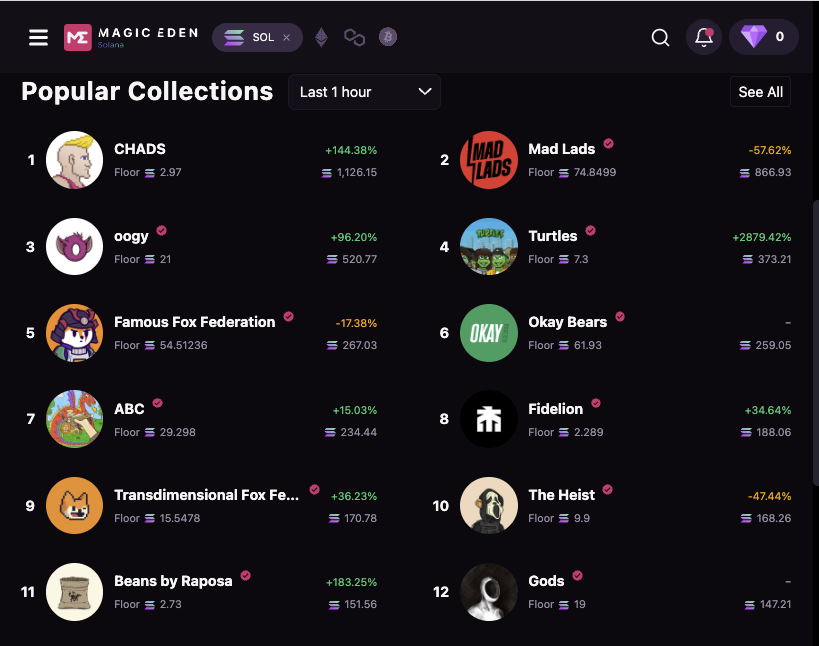This screenshot has width=819, height=646.
Task: Click the Okay Bears verified badge
Action: click(620, 316)
